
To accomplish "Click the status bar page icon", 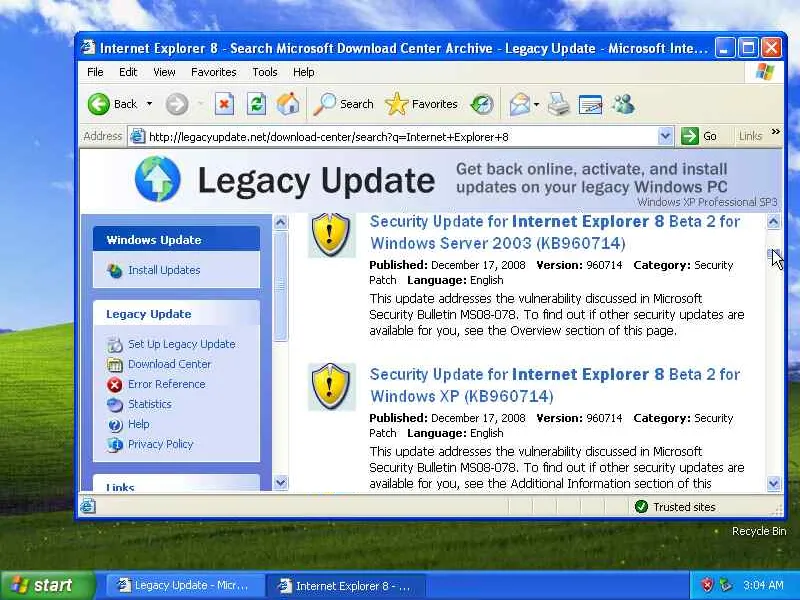I will pos(88,506).
